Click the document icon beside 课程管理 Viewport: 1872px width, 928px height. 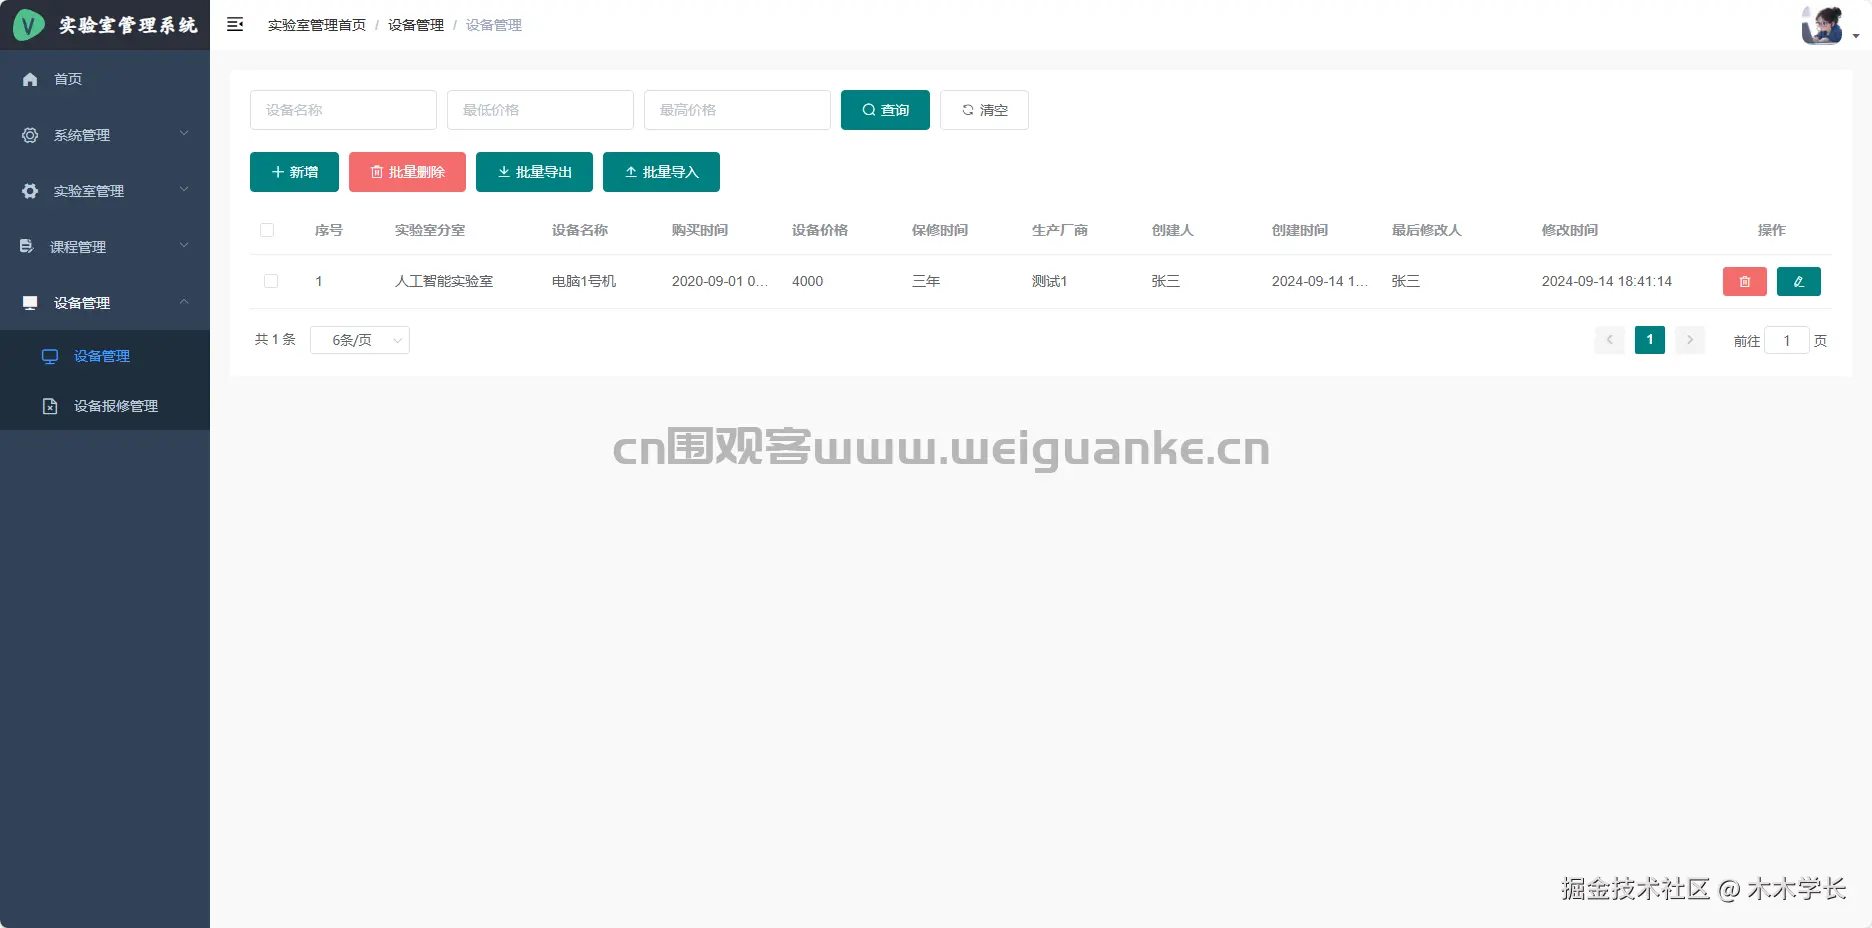(27, 246)
